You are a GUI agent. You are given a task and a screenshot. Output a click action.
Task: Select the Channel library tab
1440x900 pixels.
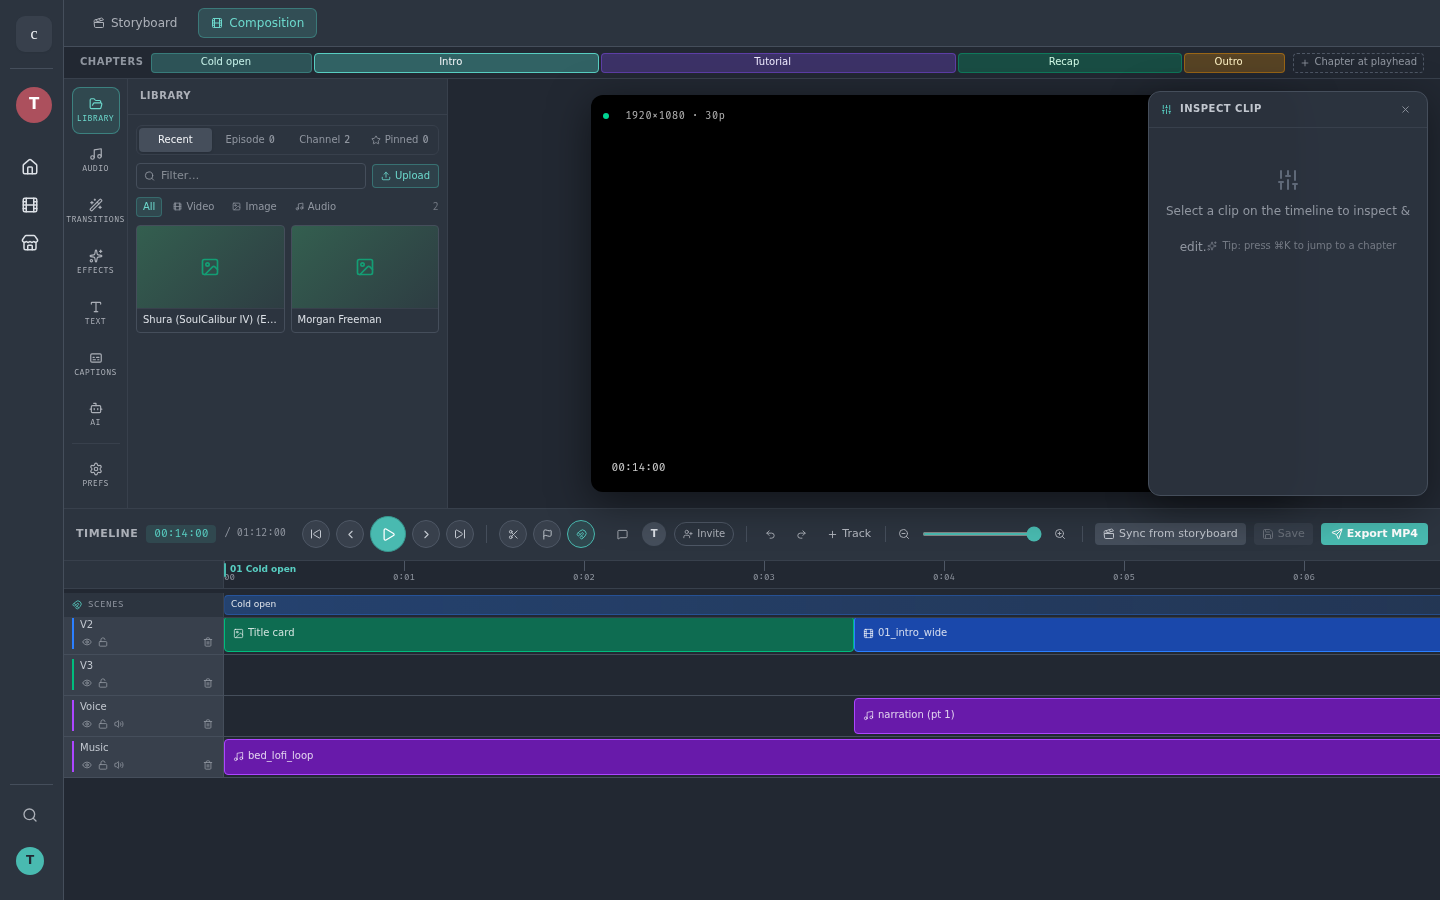click(x=325, y=140)
